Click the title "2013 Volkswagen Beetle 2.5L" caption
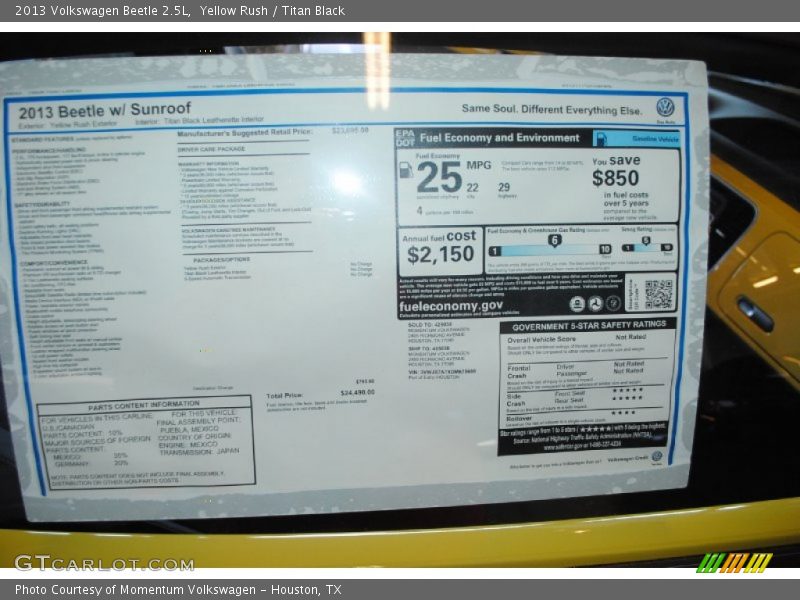This screenshot has height=600, width=800. point(103,11)
